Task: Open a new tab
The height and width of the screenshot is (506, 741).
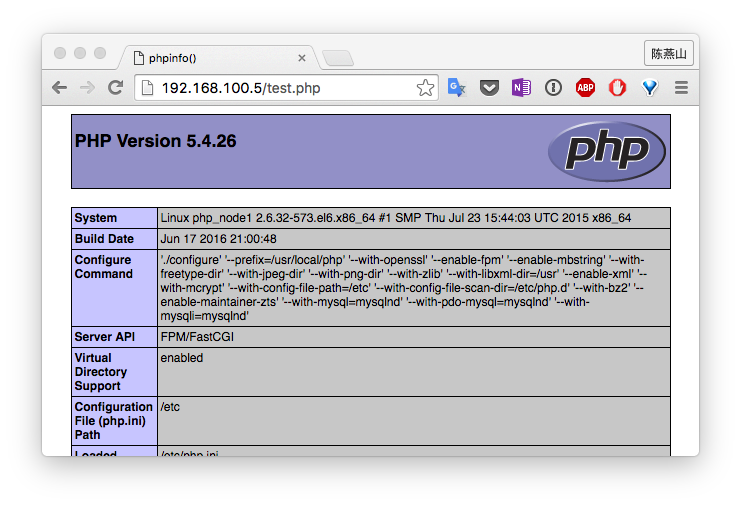Action: click(x=337, y=58)
